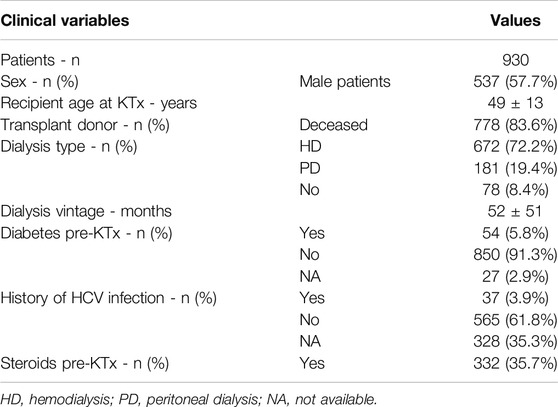This screenshot has width=558, height=407.
Task: Click the 328 (35.3%) value
Action: (x=515, y=342)
